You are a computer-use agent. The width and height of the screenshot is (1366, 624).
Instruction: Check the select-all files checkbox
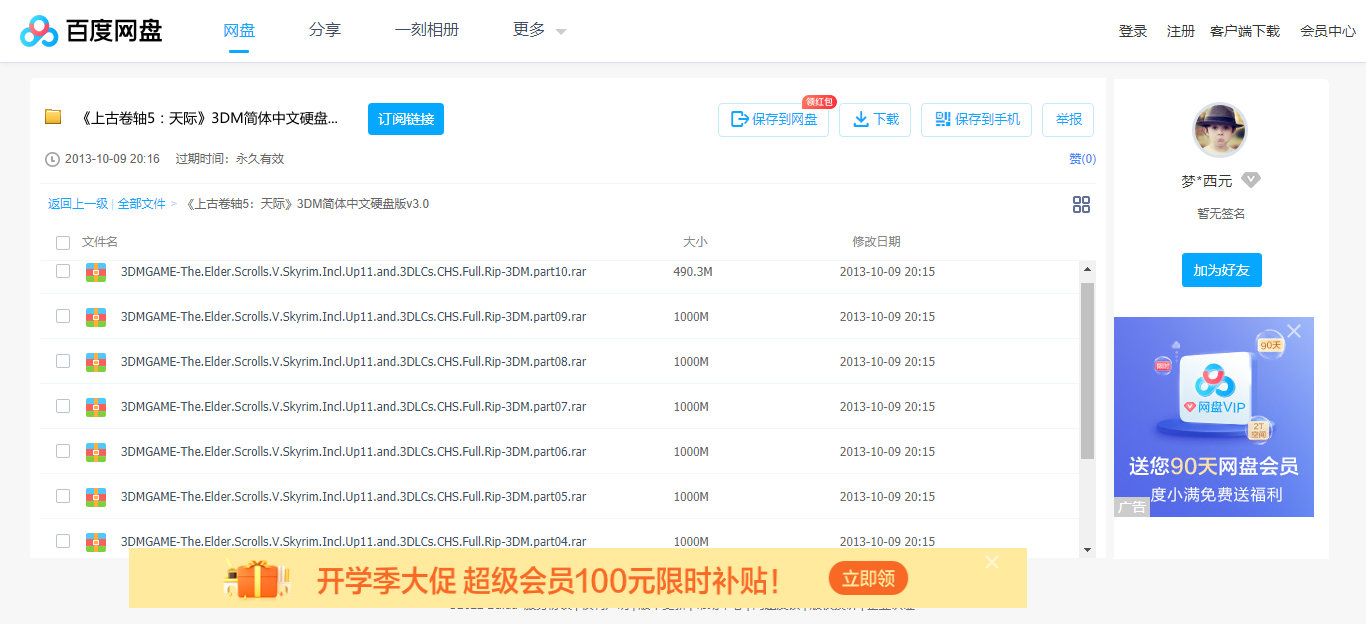pyautogui.click(x=63, y=243)
